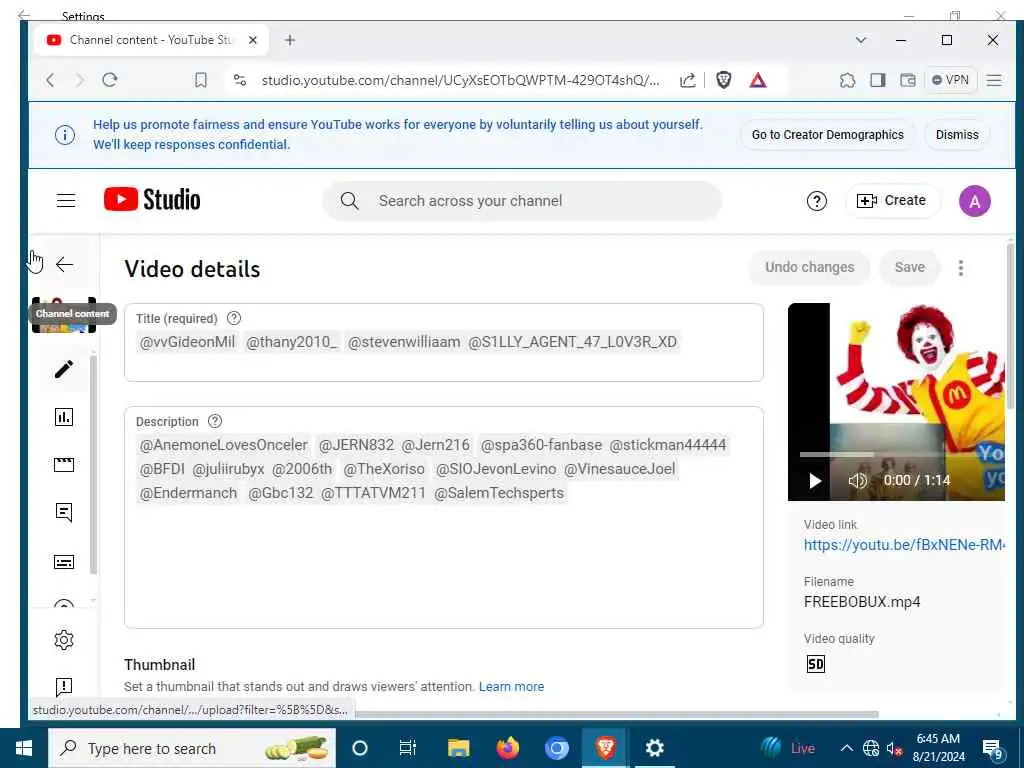Open a new browser tab
This screenshot has height=768, width=1024.
[x=290, y=40]
